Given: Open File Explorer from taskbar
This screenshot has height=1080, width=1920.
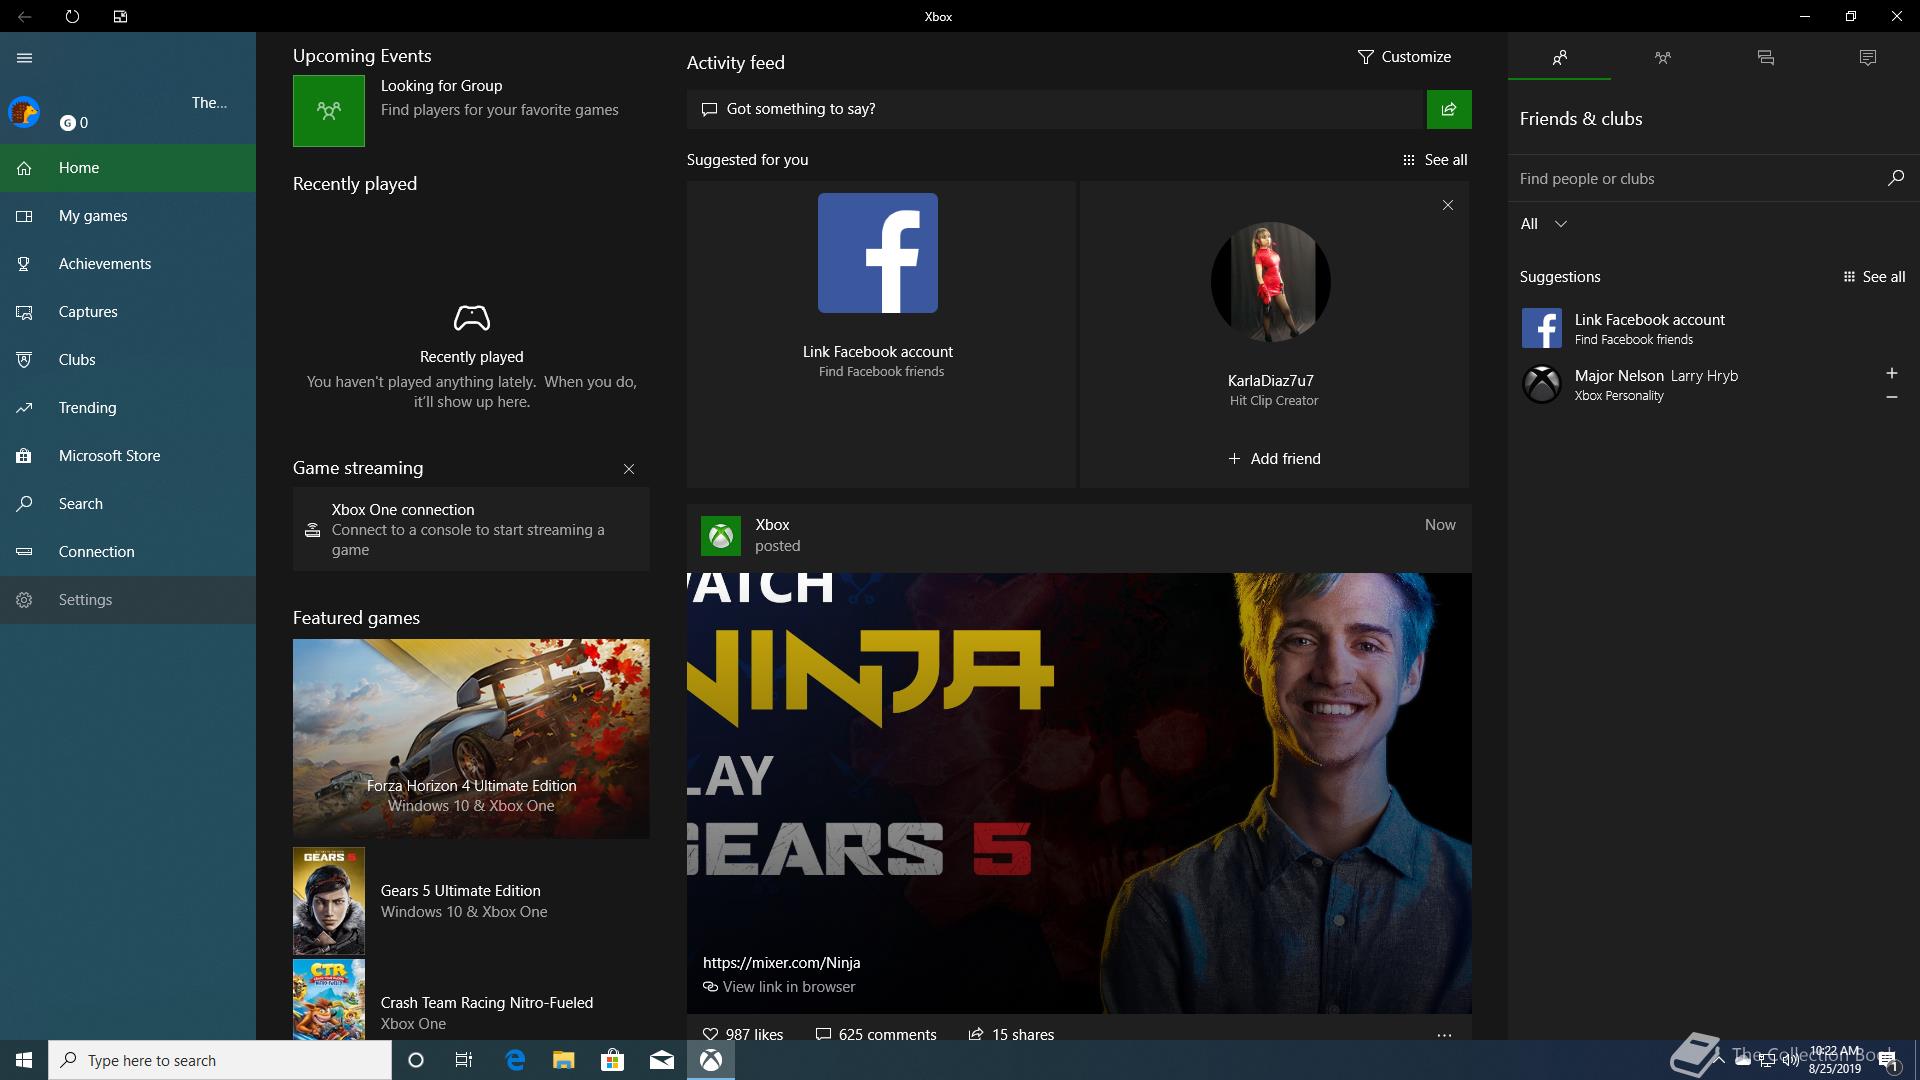Looking at the screenshot, I should point(564,1060).
